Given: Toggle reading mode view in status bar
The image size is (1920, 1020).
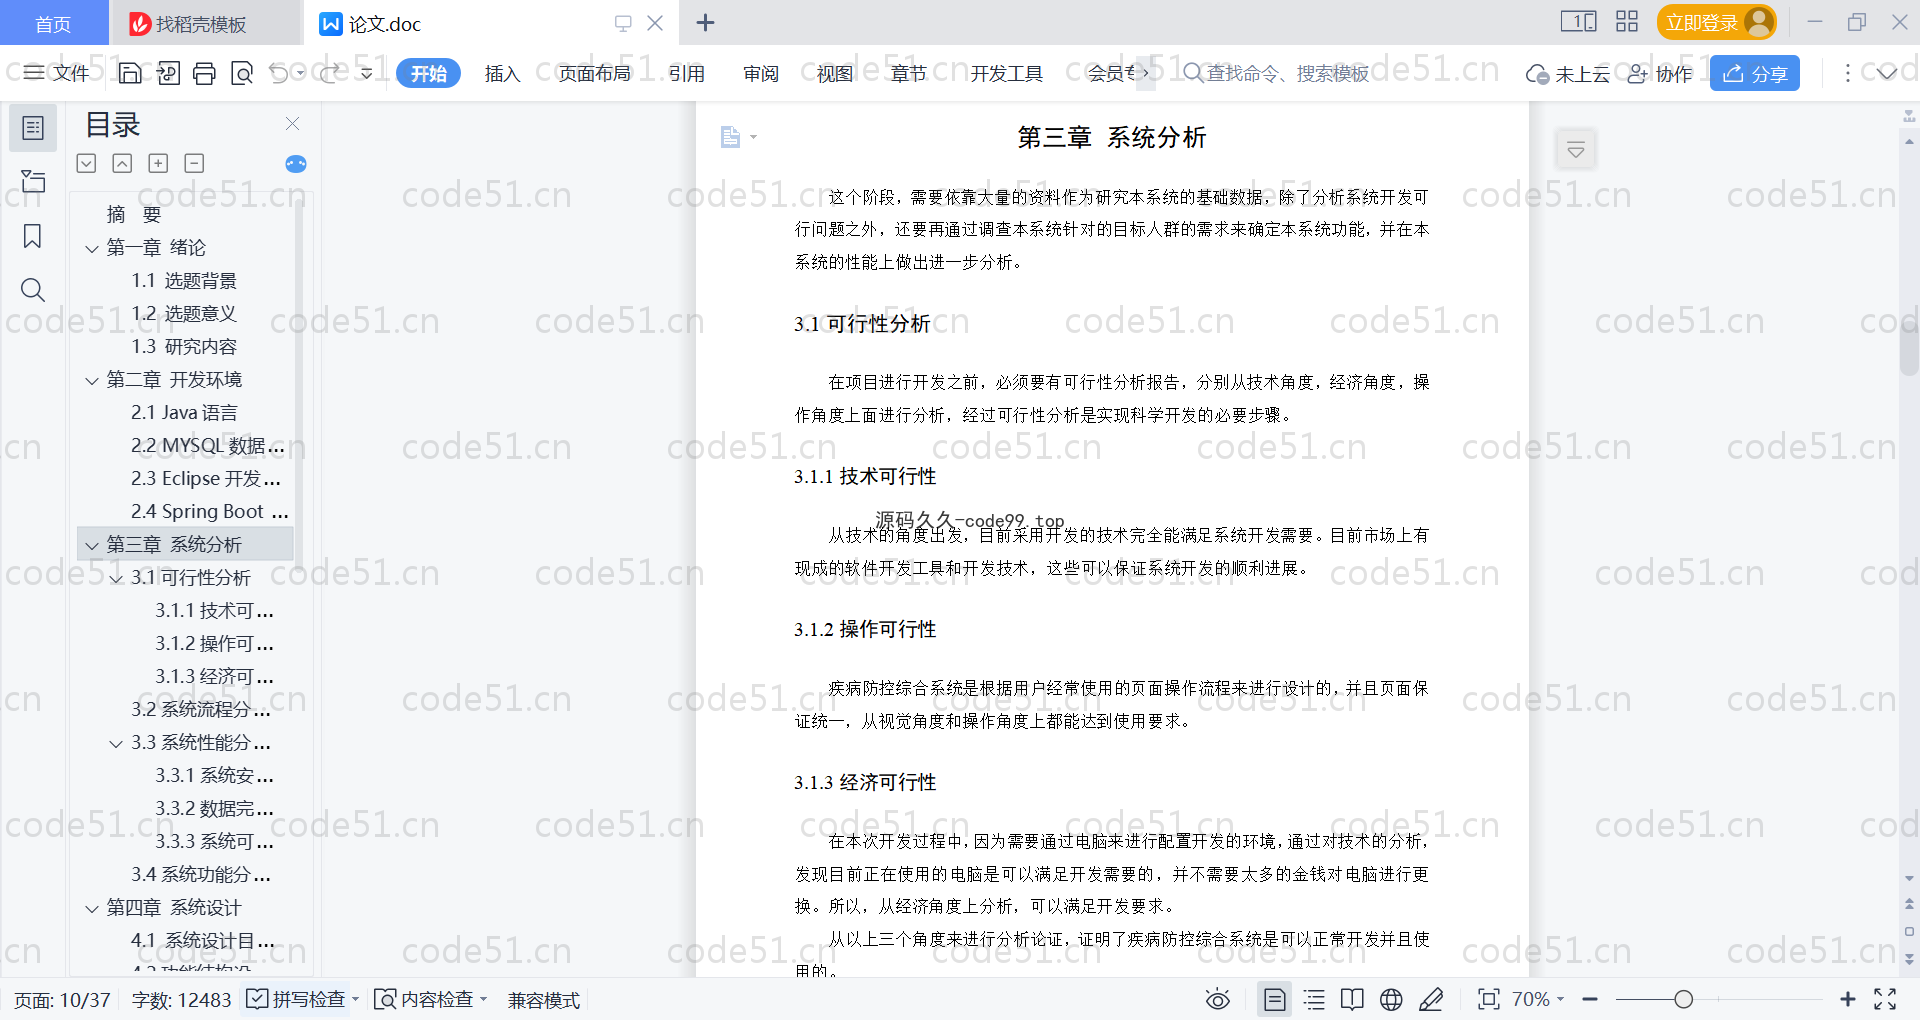Looking at the screenshot, I should (x=1352, y=999).
